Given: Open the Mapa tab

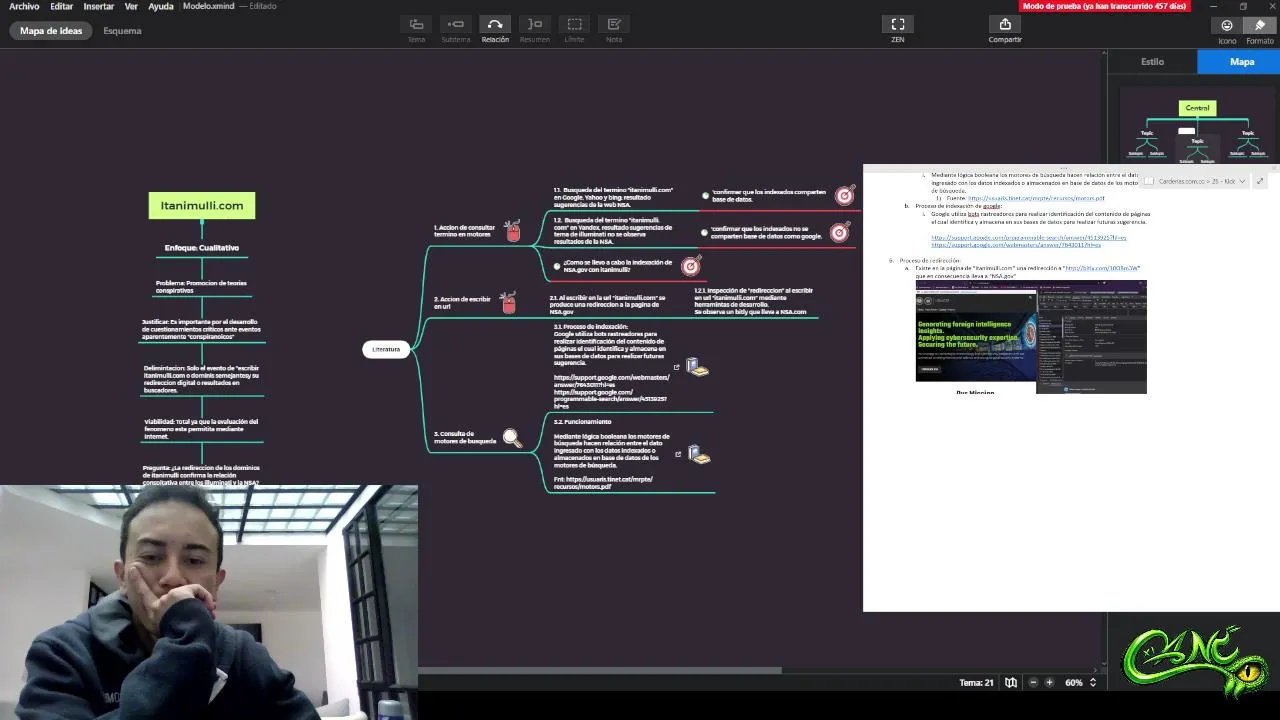Looking at the screenshot, I should coord(1241,61).
